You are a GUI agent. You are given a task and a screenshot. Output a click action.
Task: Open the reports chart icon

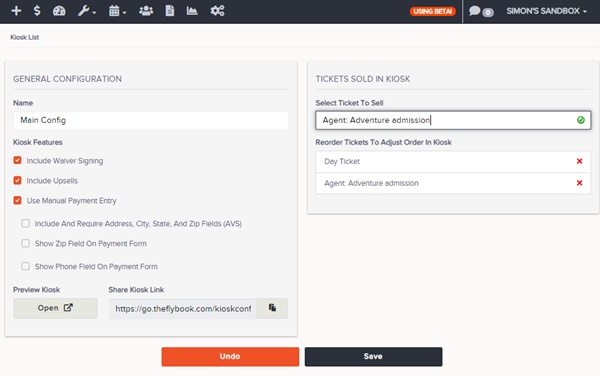192,11
